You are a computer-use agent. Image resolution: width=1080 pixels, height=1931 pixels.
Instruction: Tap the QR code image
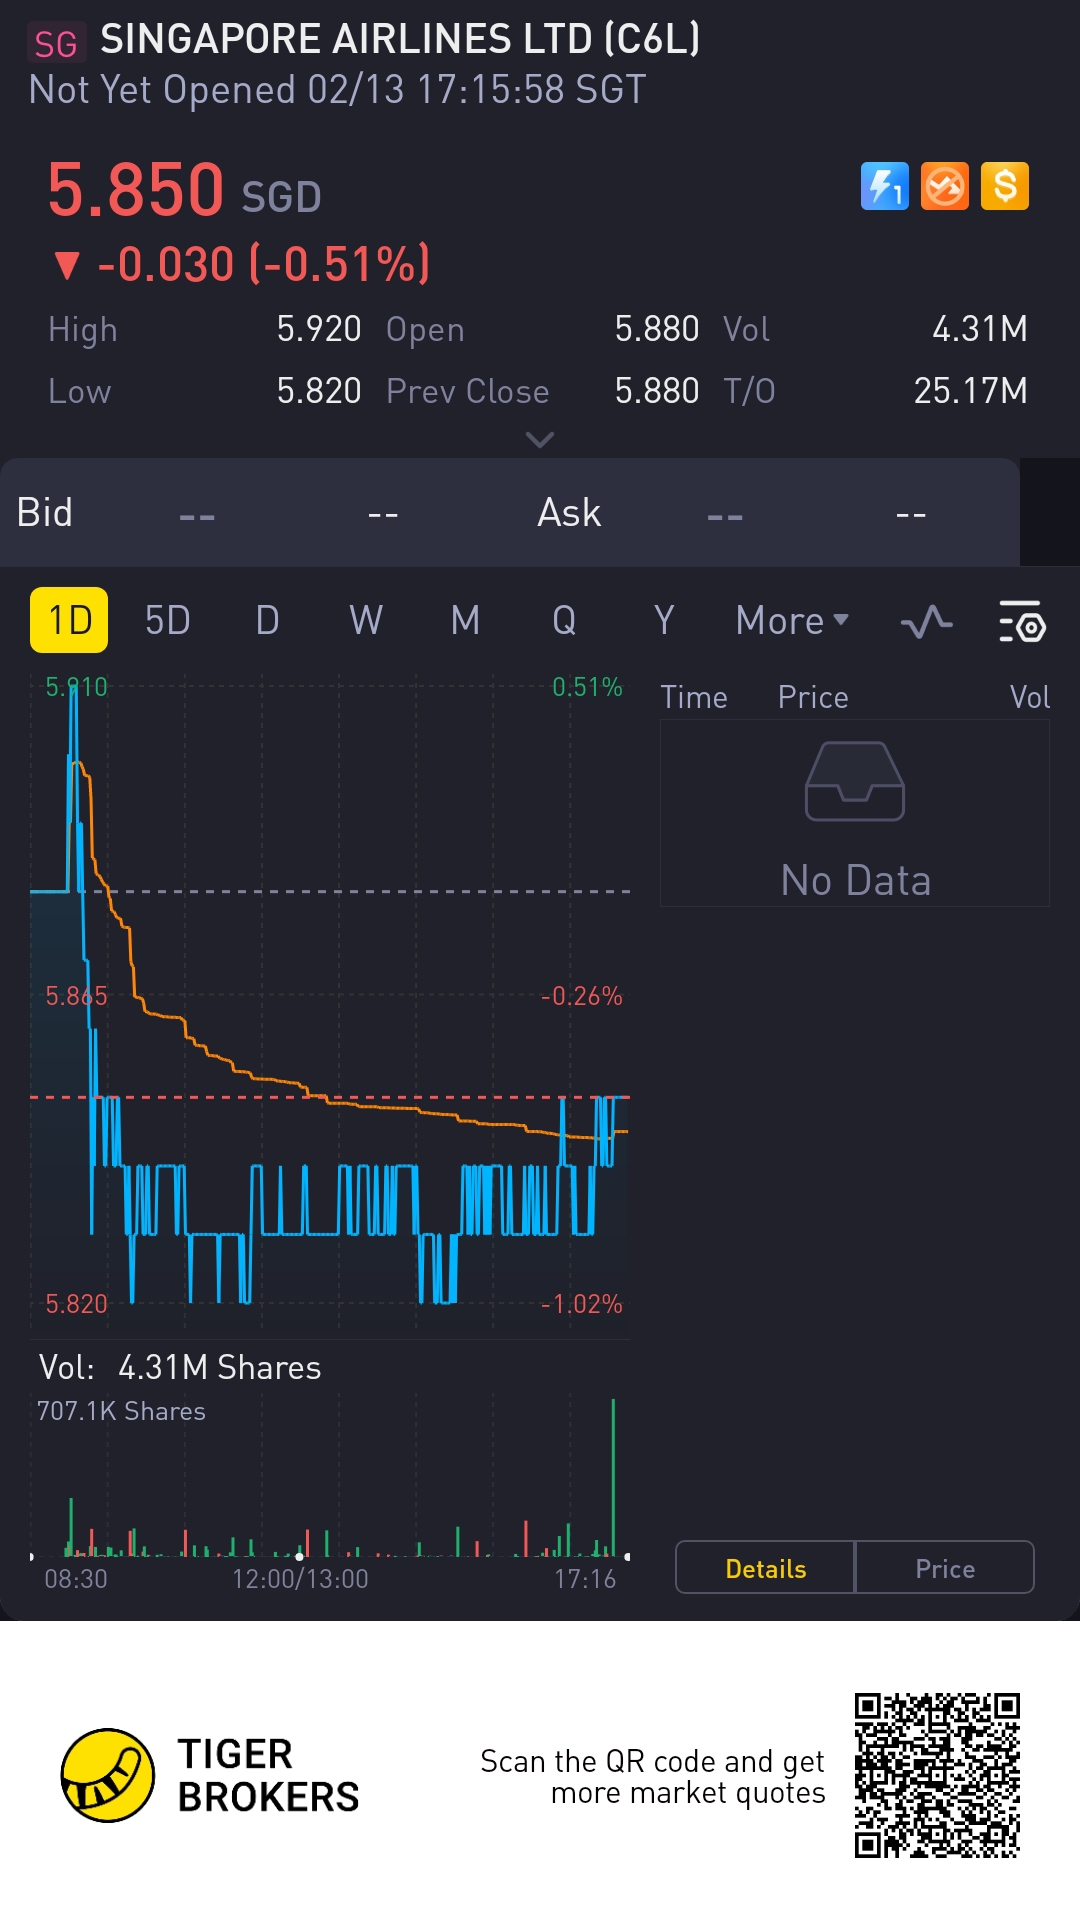[x=937, y=1775]
